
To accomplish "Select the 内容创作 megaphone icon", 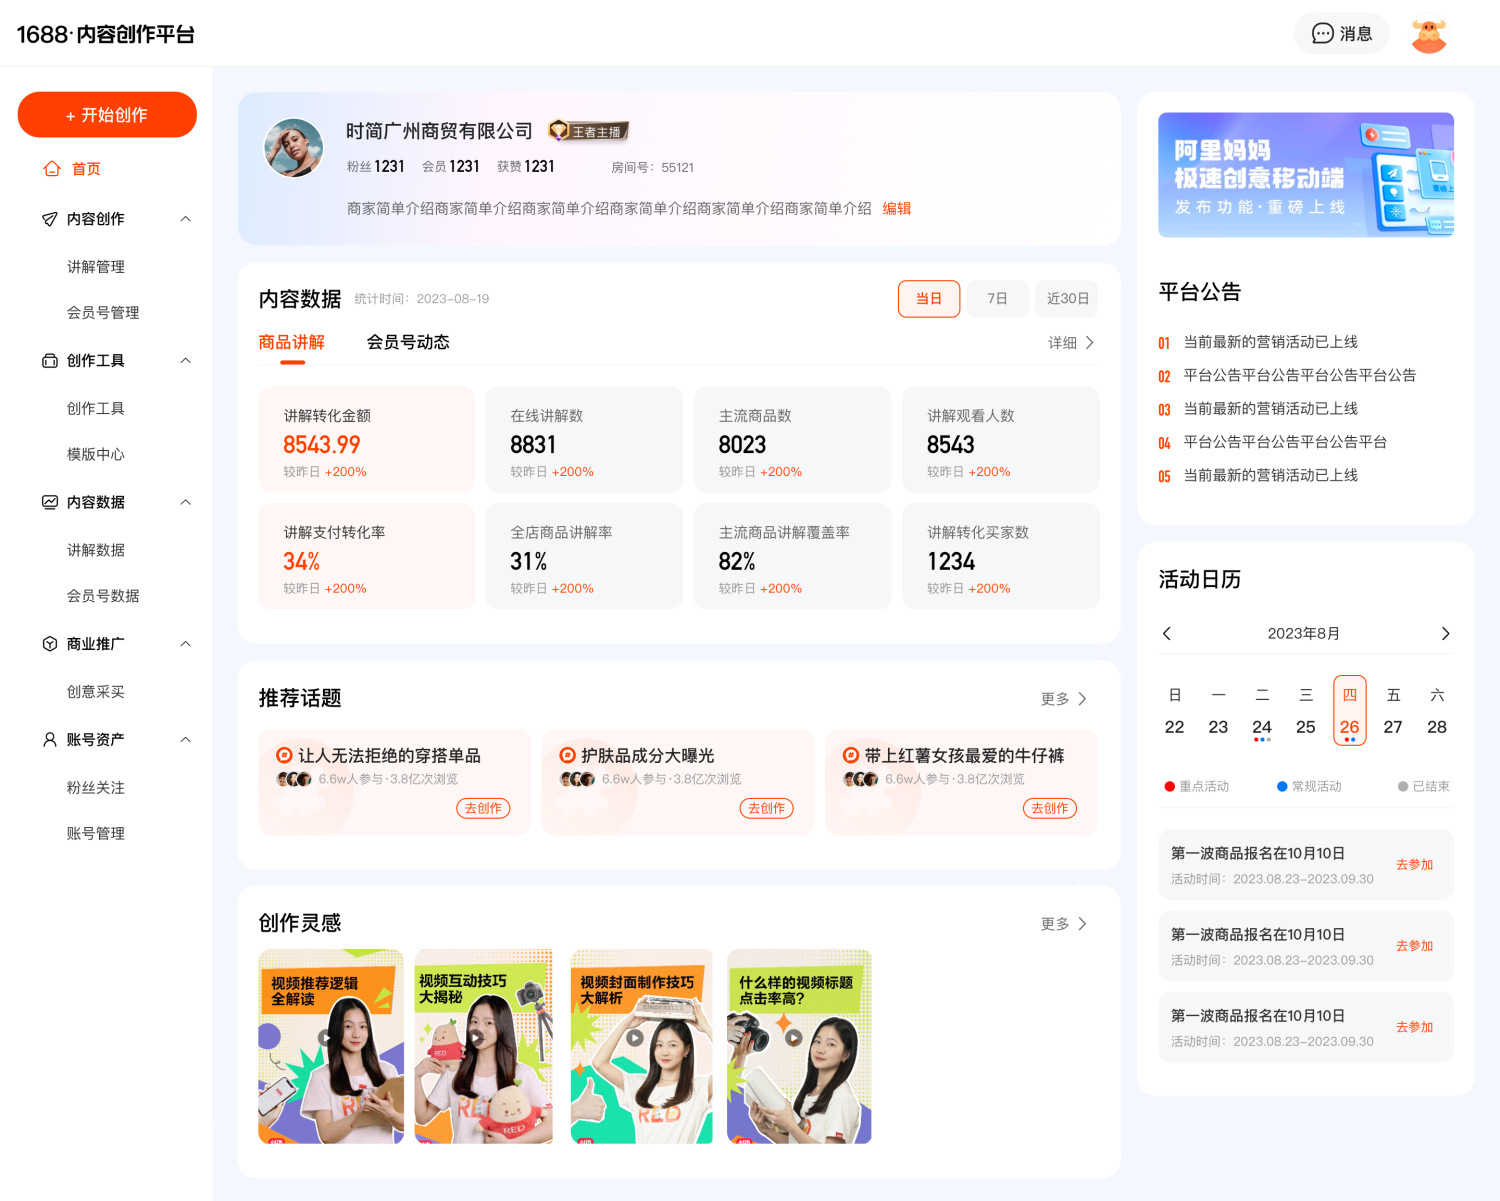I will click(x=49, y=218).
